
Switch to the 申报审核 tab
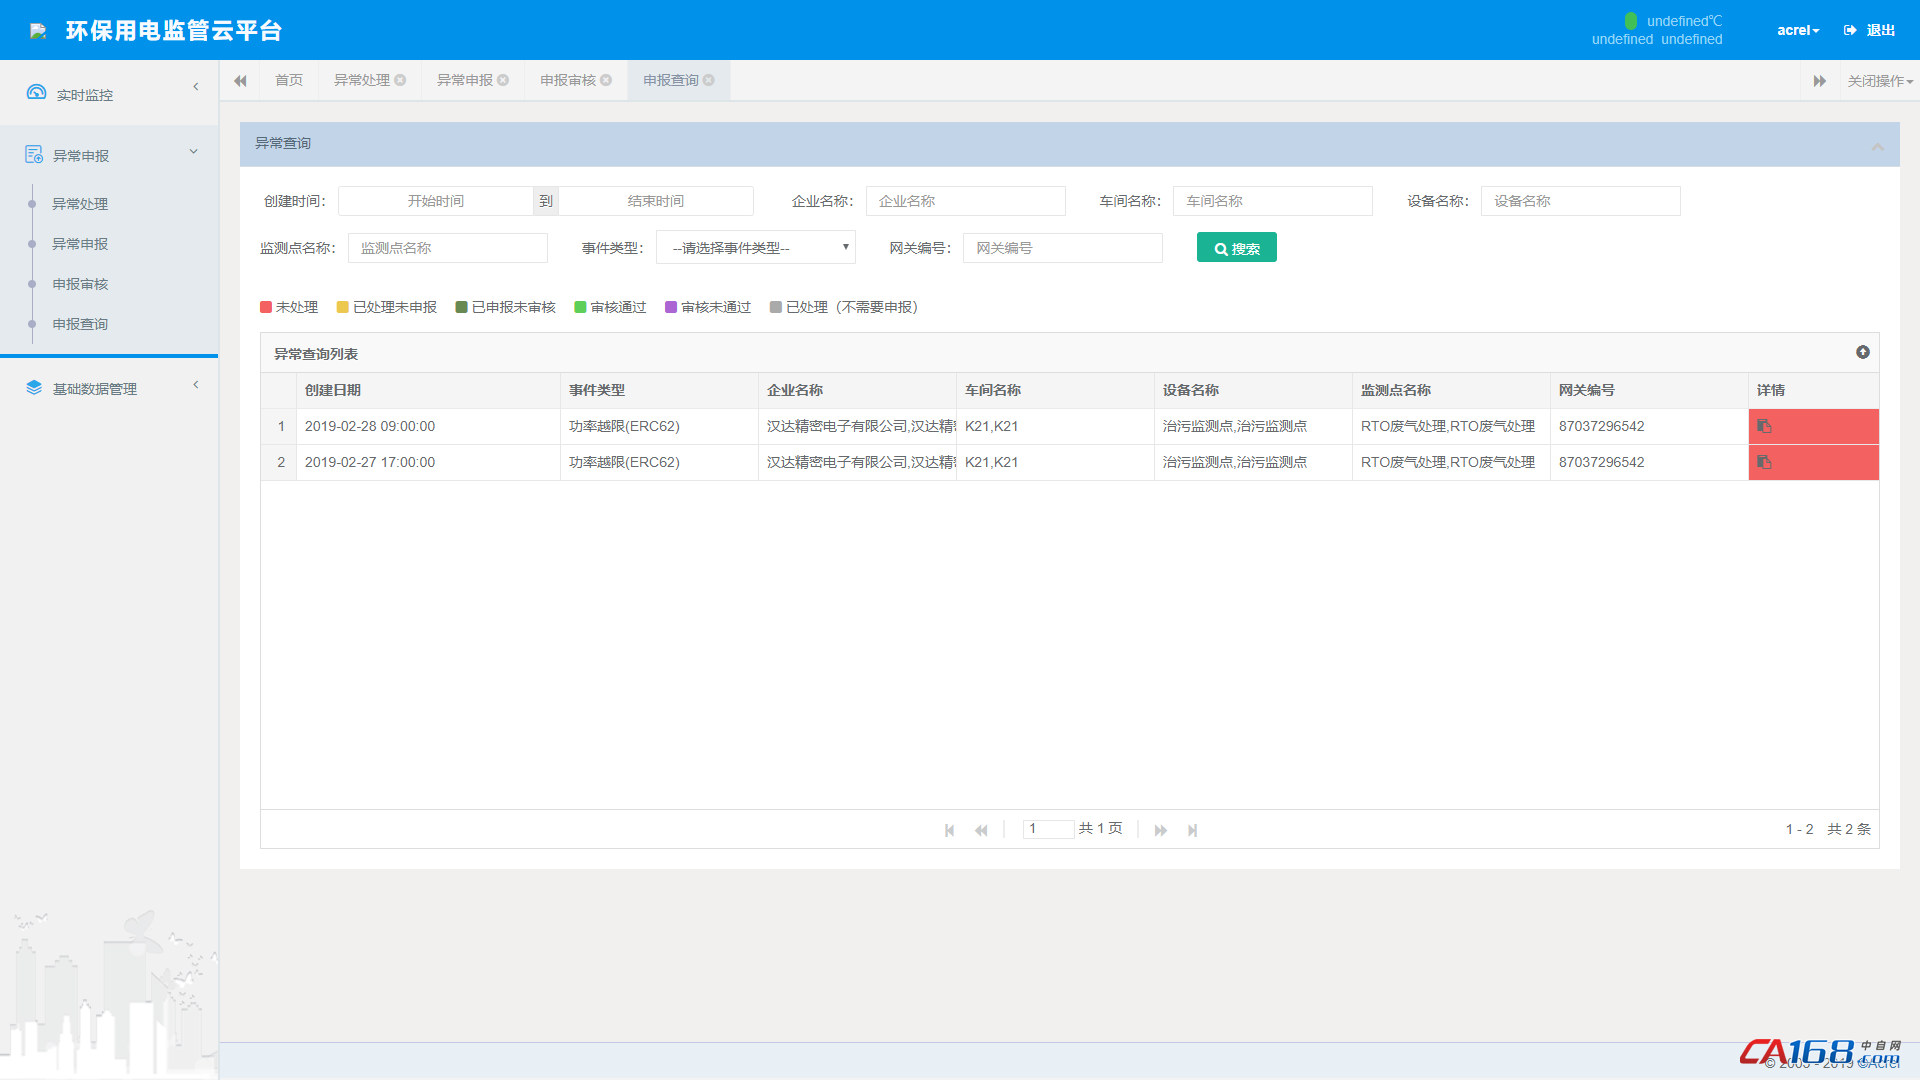coord(568,80)
